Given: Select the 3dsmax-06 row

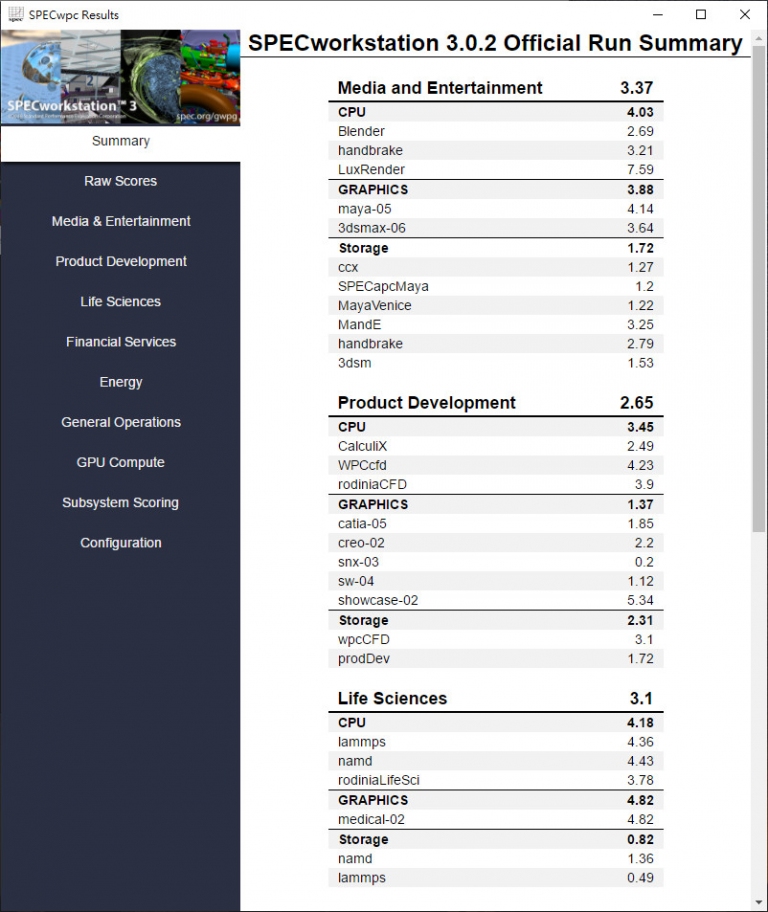Looking at the screenshot, I should pos(496,228).
